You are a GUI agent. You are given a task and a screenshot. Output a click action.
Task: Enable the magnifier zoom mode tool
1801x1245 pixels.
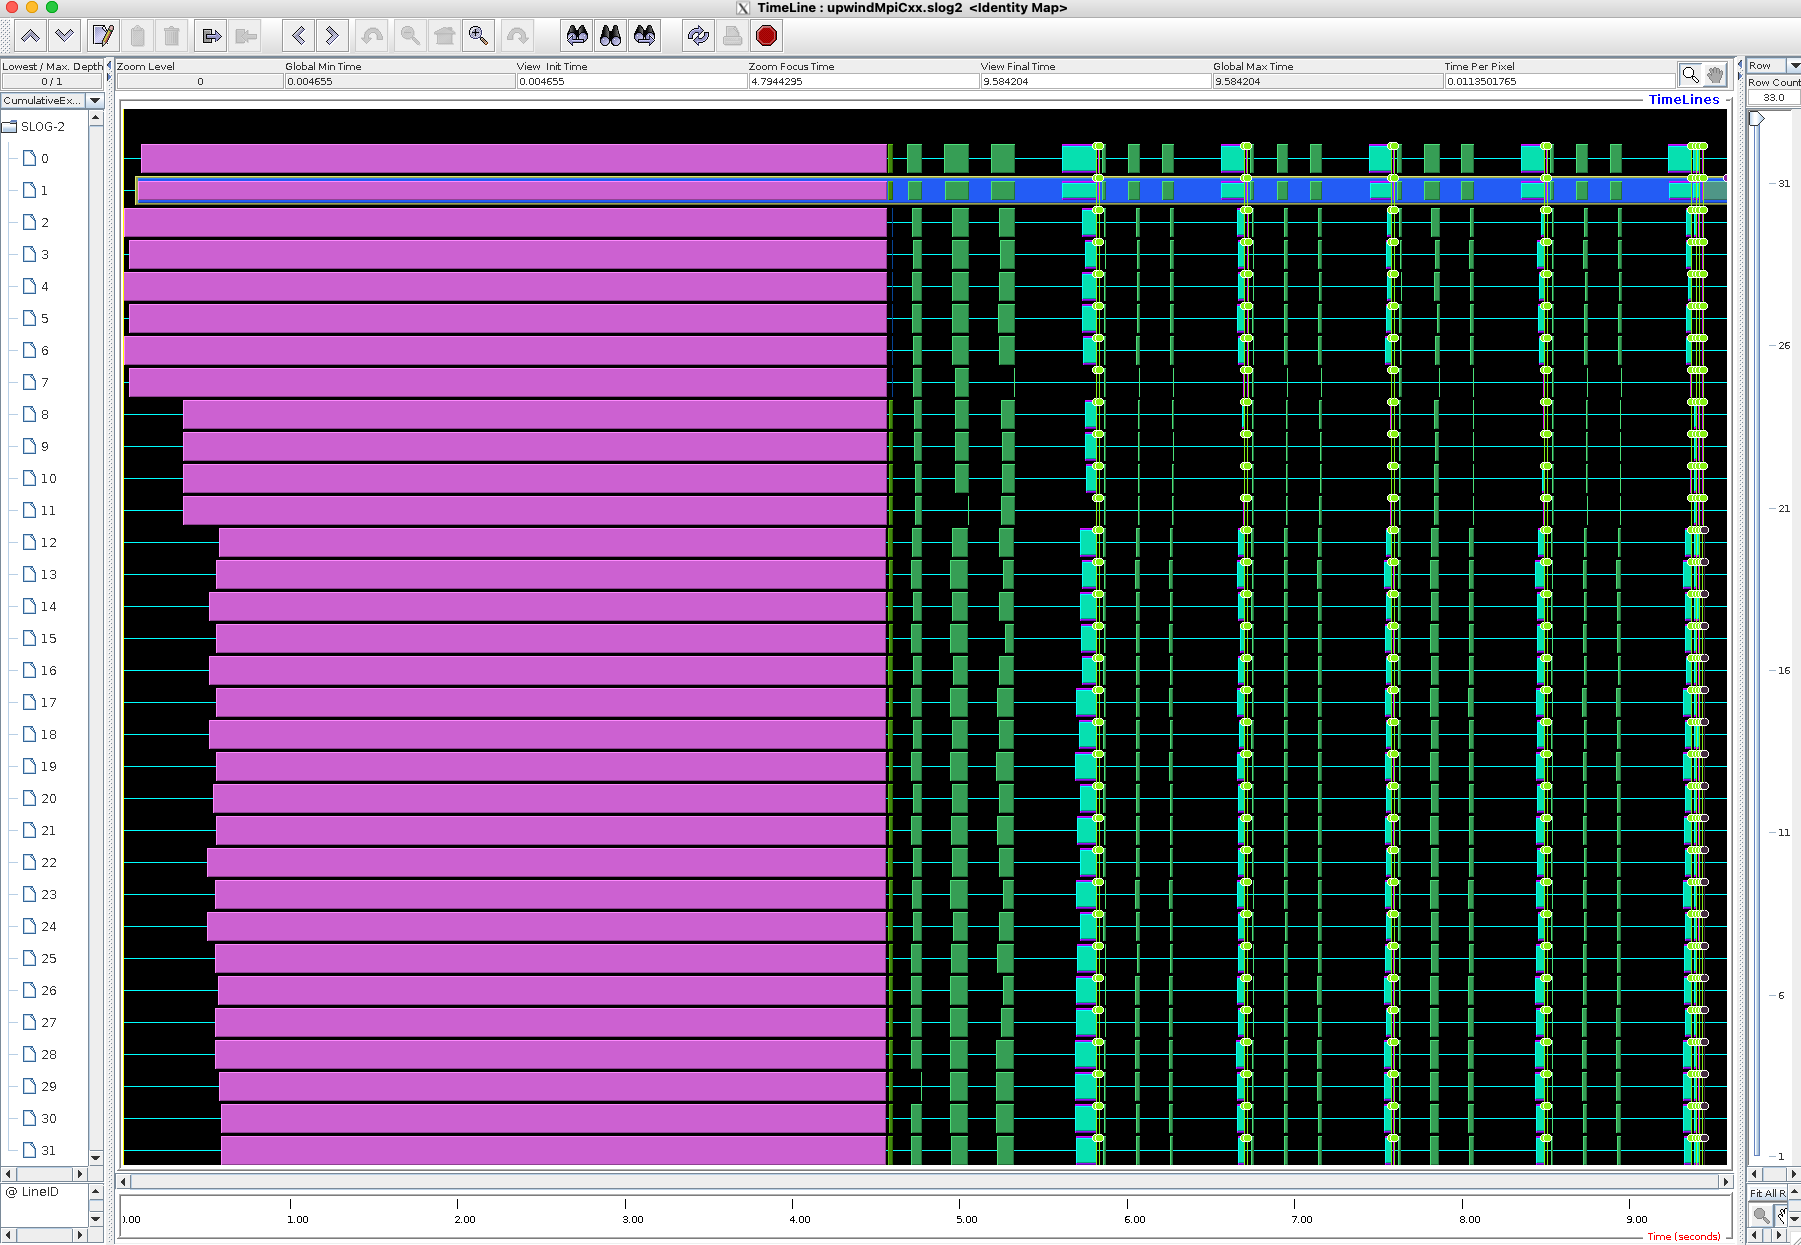pos(1690,73)
